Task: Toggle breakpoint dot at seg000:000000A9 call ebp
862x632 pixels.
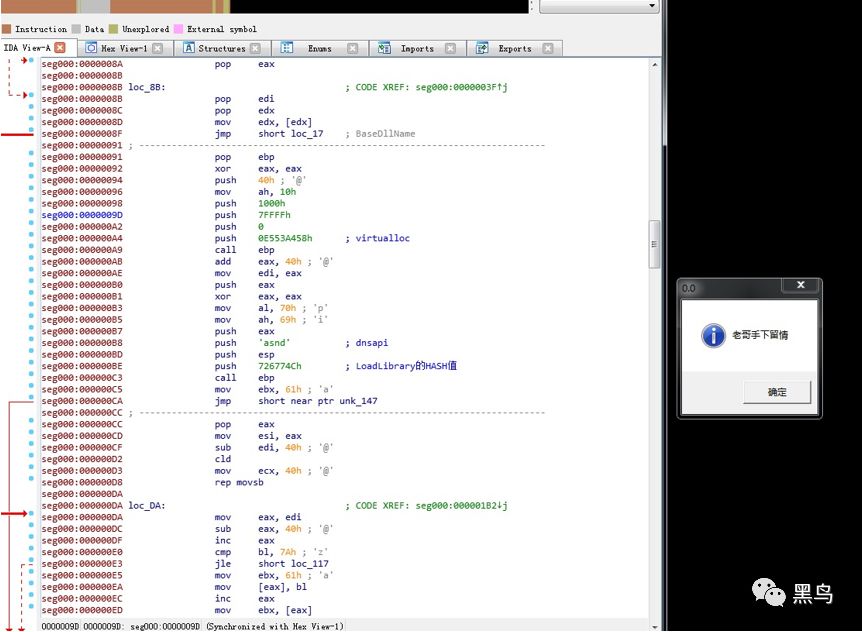Action: tap(32, 250)
